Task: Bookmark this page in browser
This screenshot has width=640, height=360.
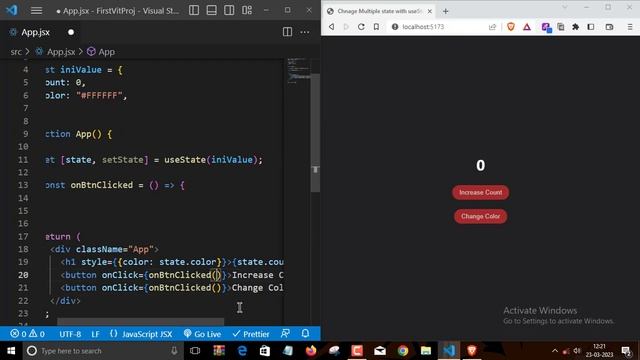Action: pos(376,27)
